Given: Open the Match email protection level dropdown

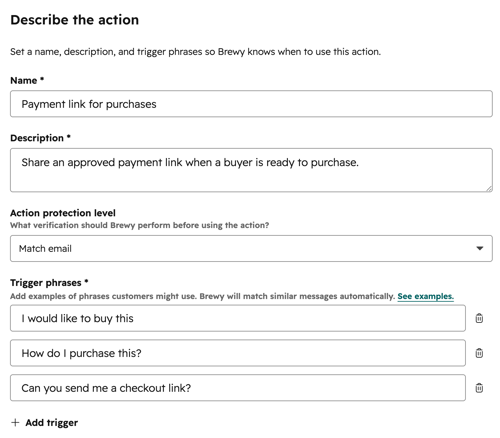Looking at the screenshot, I should click(x=251, y=248).
